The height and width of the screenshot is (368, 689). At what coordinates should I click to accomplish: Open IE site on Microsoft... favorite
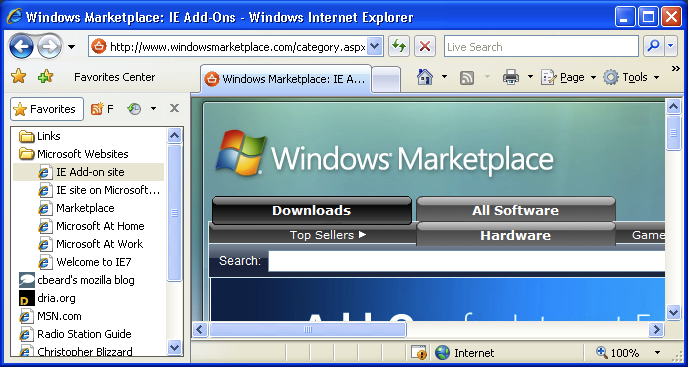click(x=99, y=190)
